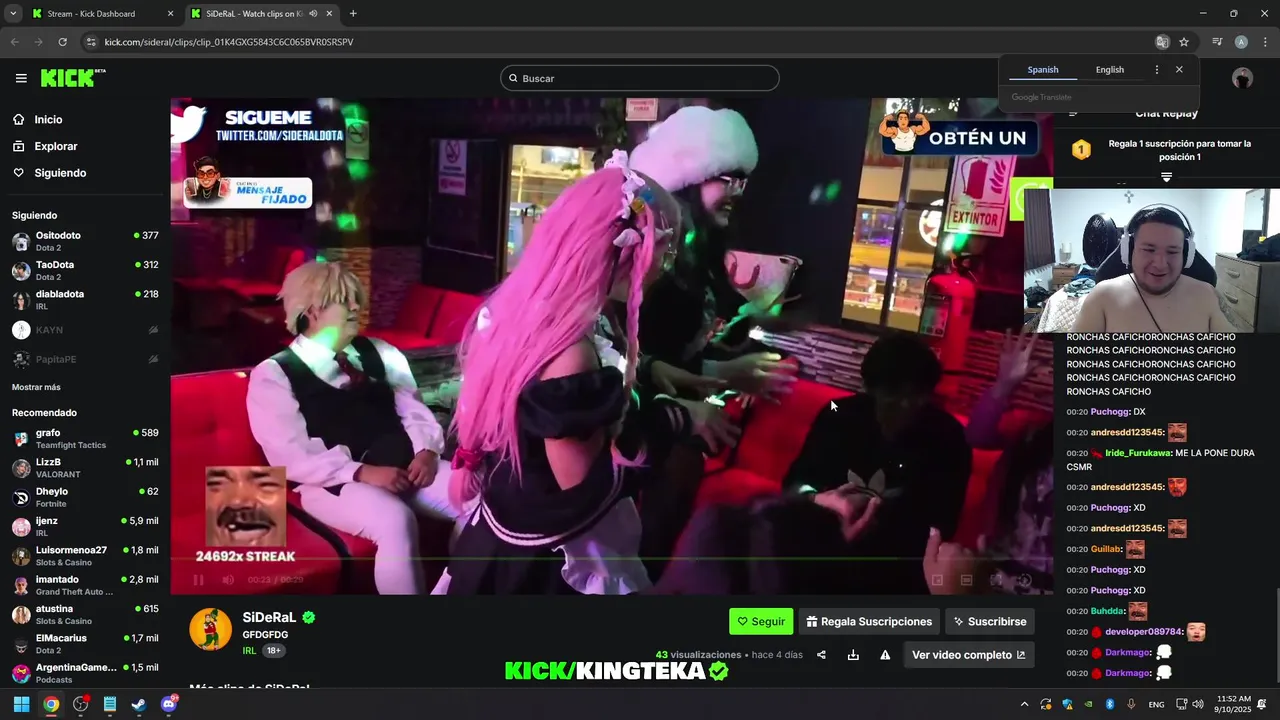Select Spanish tab in translate popup
Viewport: 1280px width, 720px height.
pos(1043,70)
